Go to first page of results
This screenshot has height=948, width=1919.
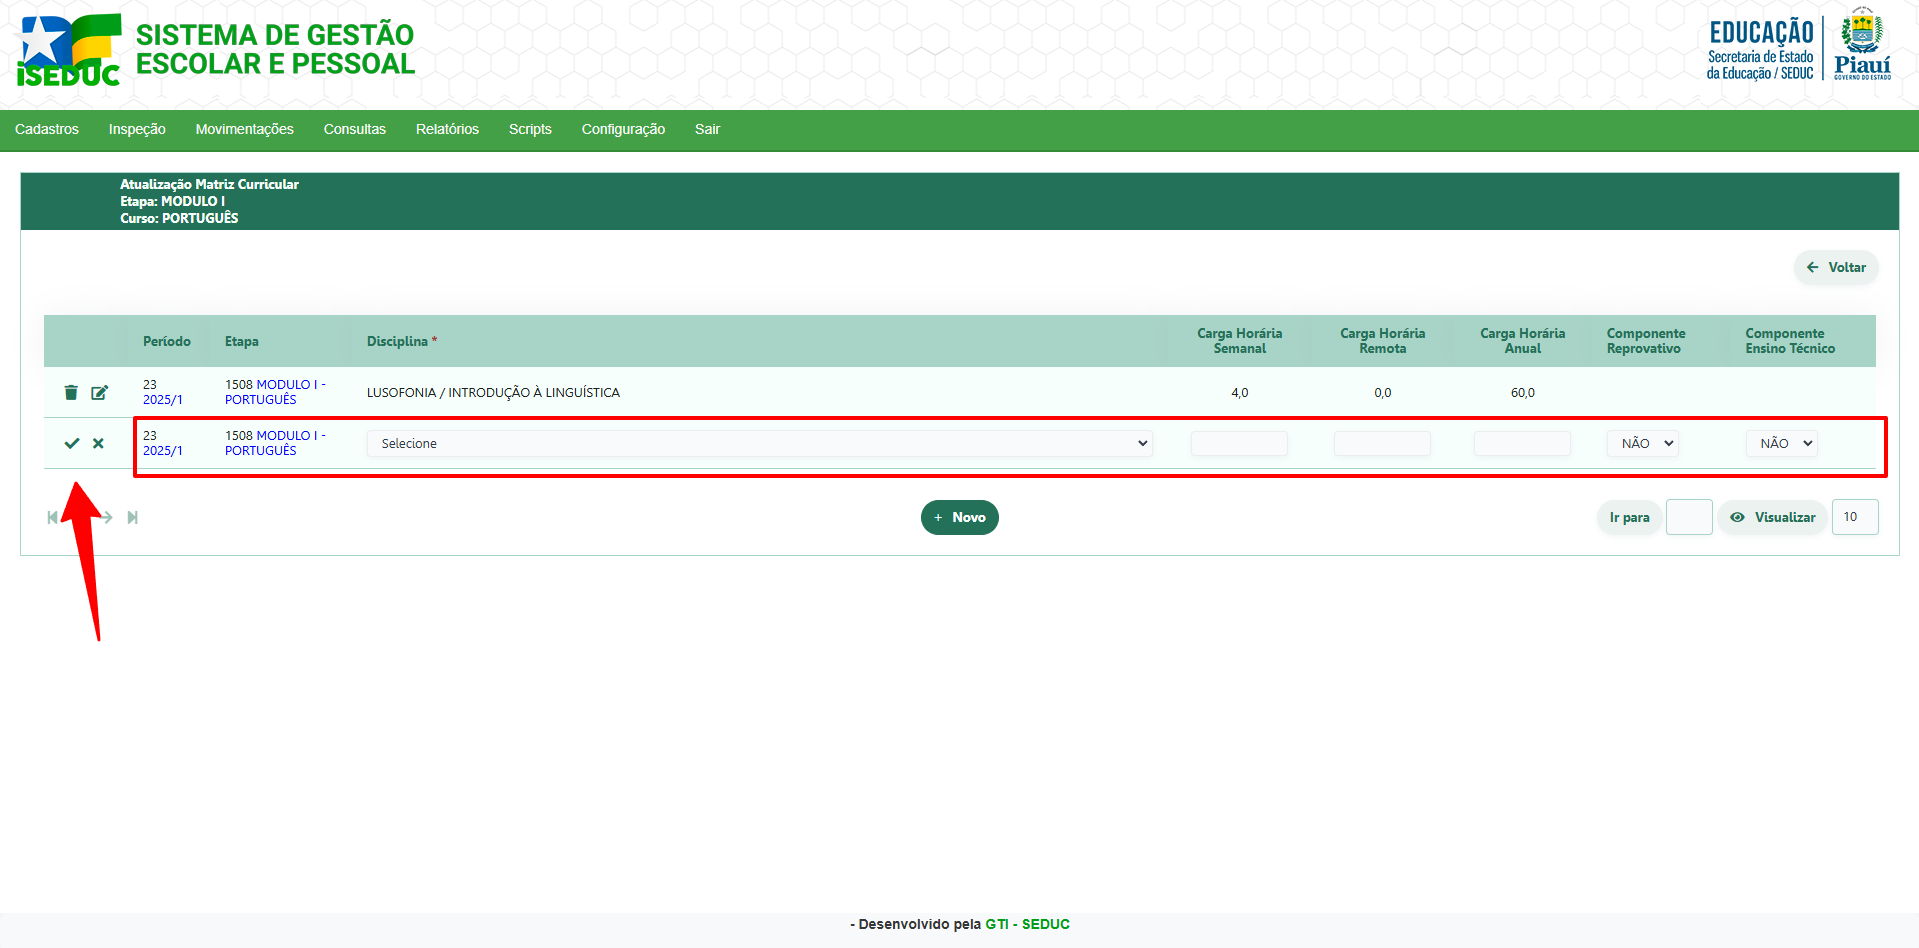coord(52,517)
